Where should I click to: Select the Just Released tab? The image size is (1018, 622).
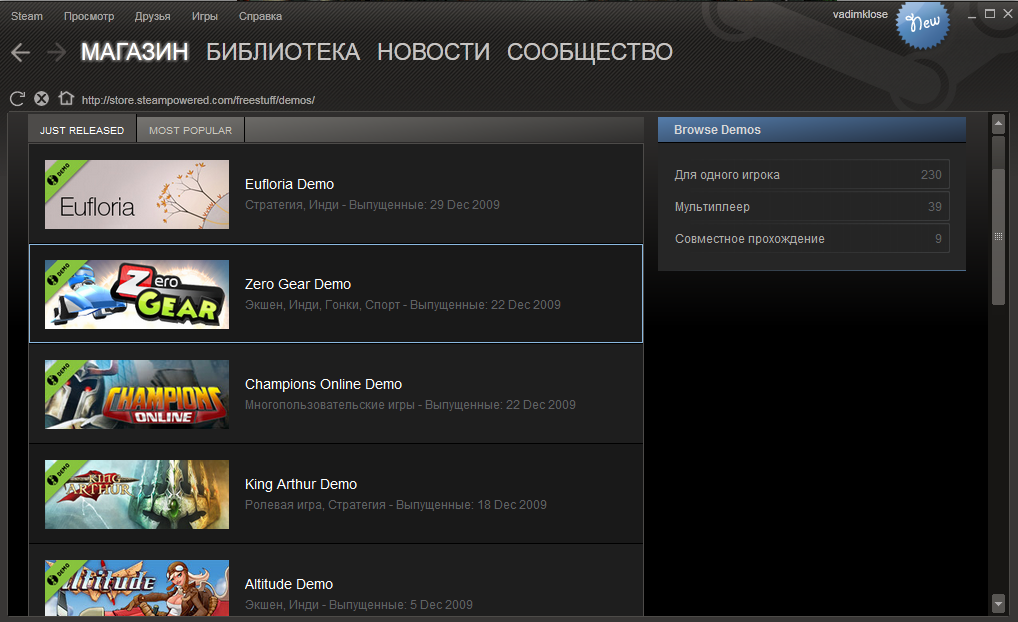coord(82,129)
